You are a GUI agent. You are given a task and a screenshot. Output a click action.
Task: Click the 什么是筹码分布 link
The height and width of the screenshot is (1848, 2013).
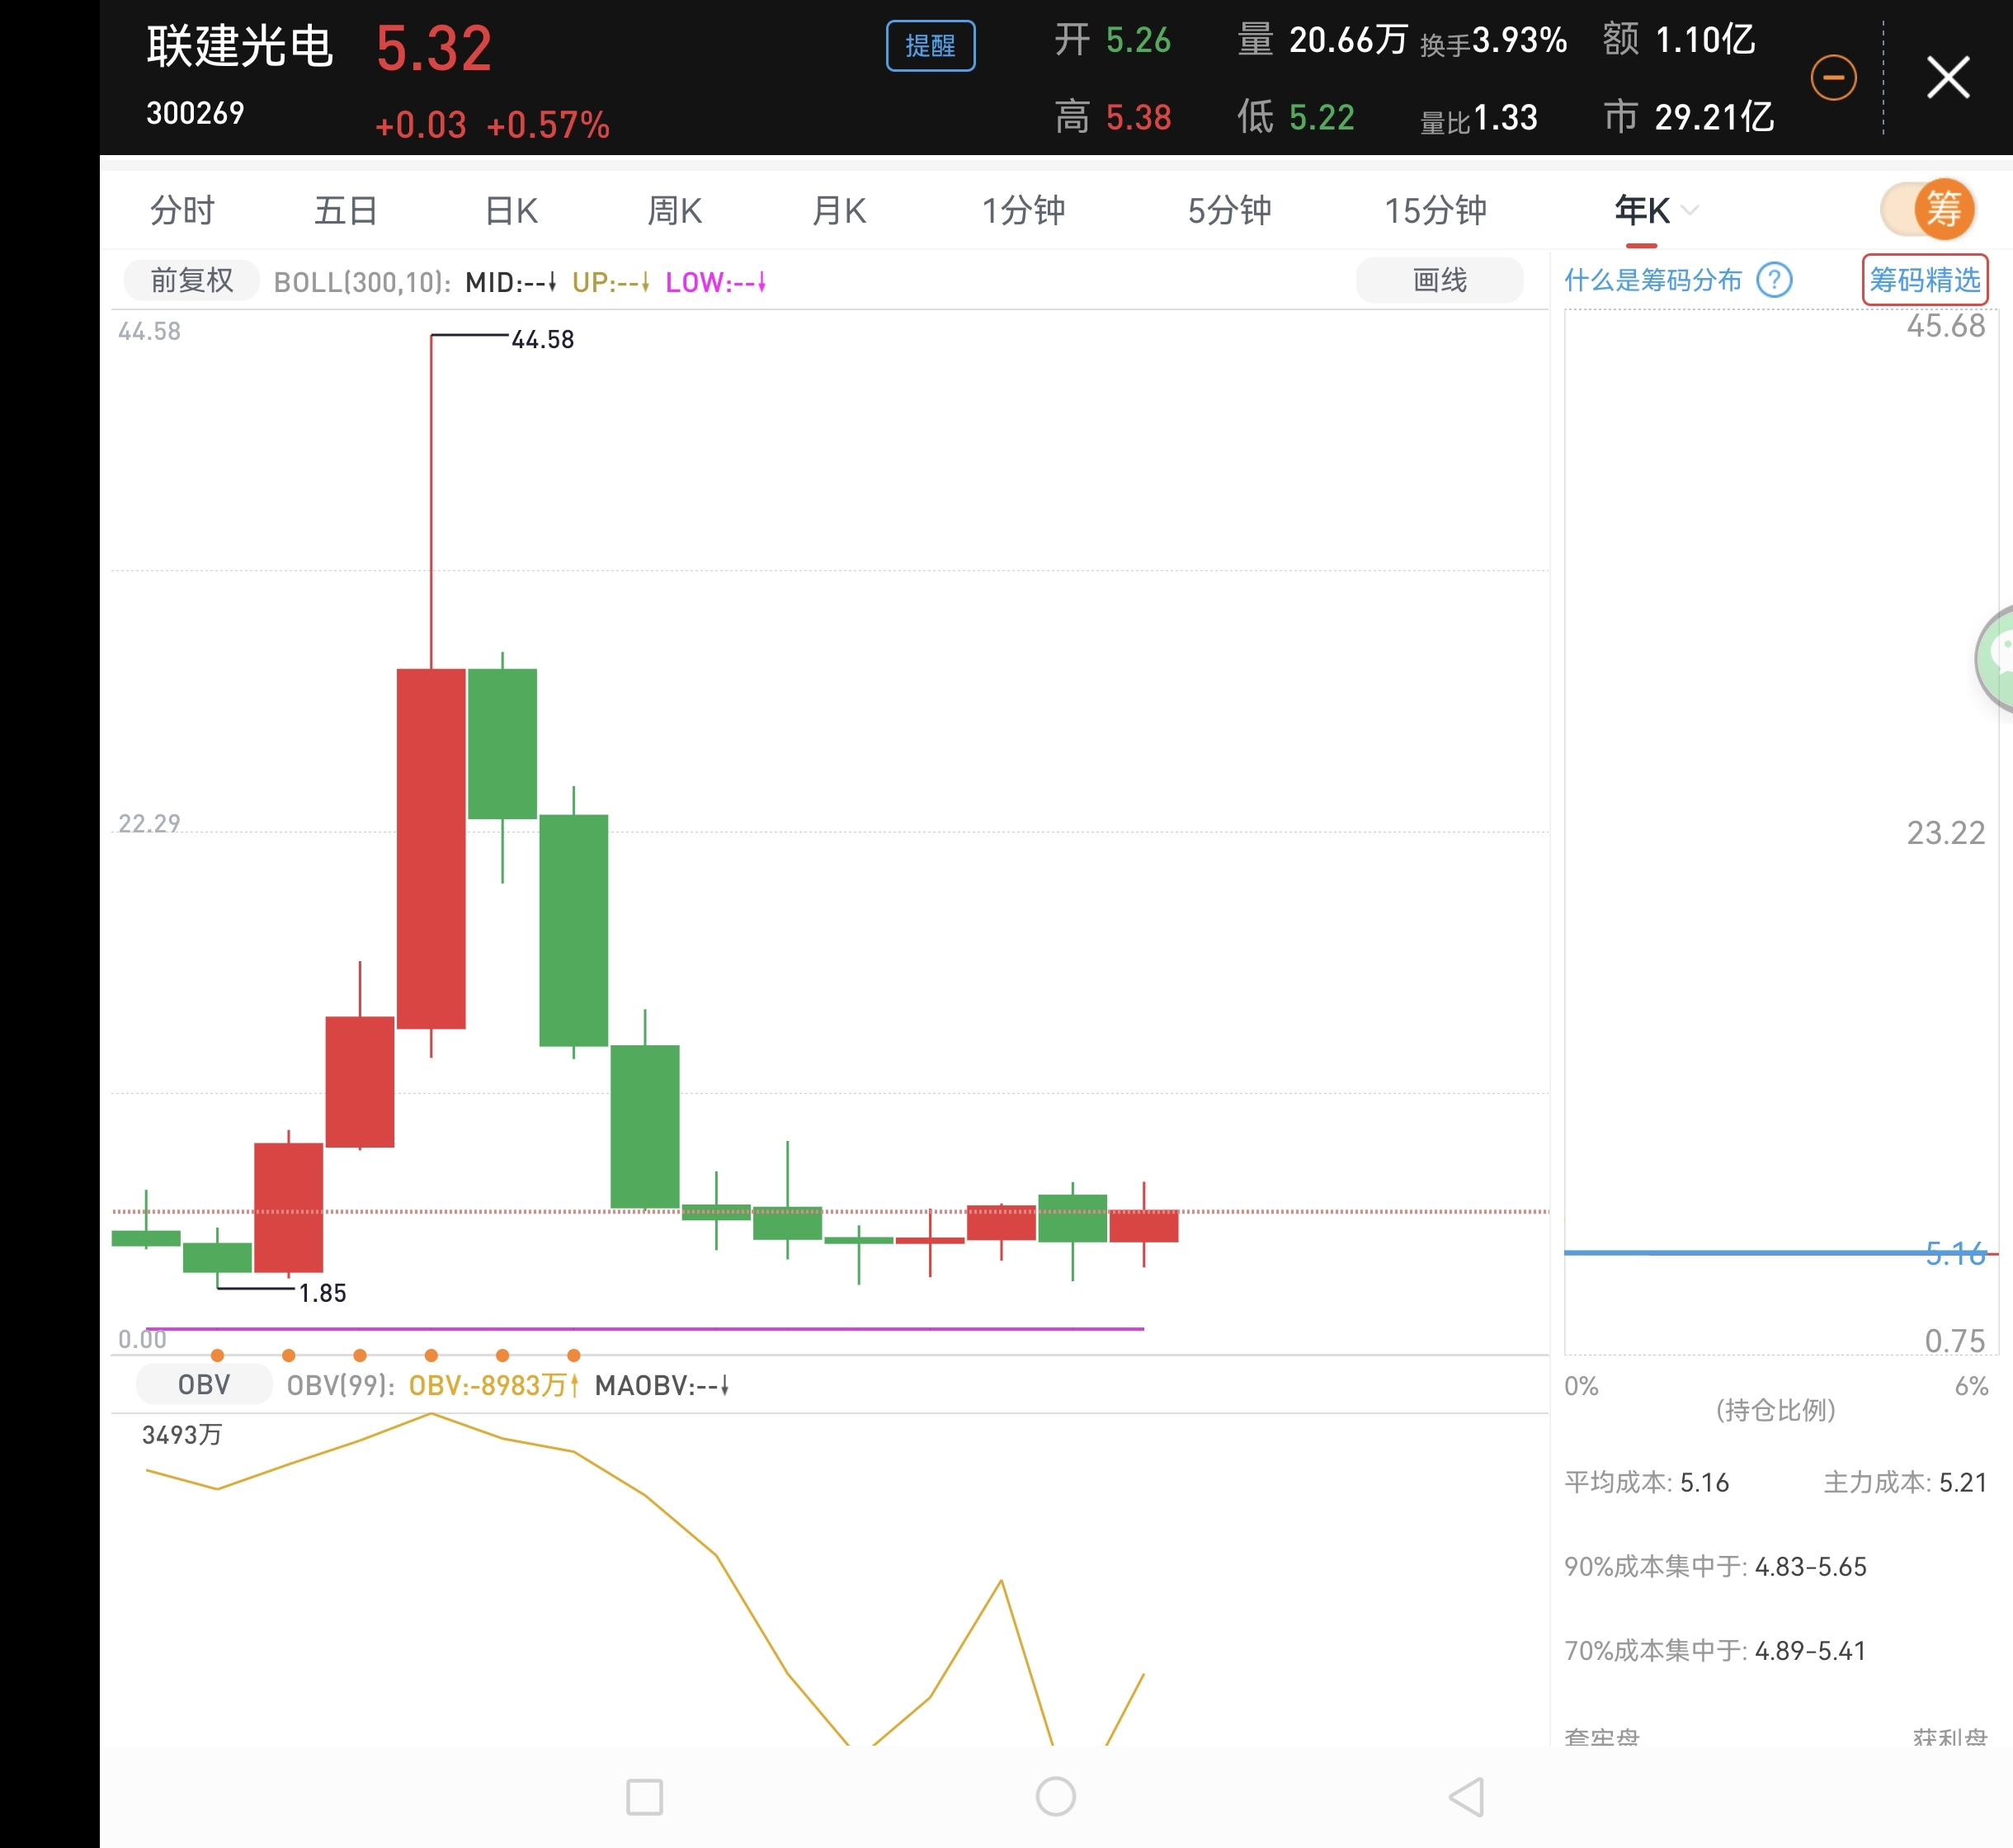[1653, 280]
